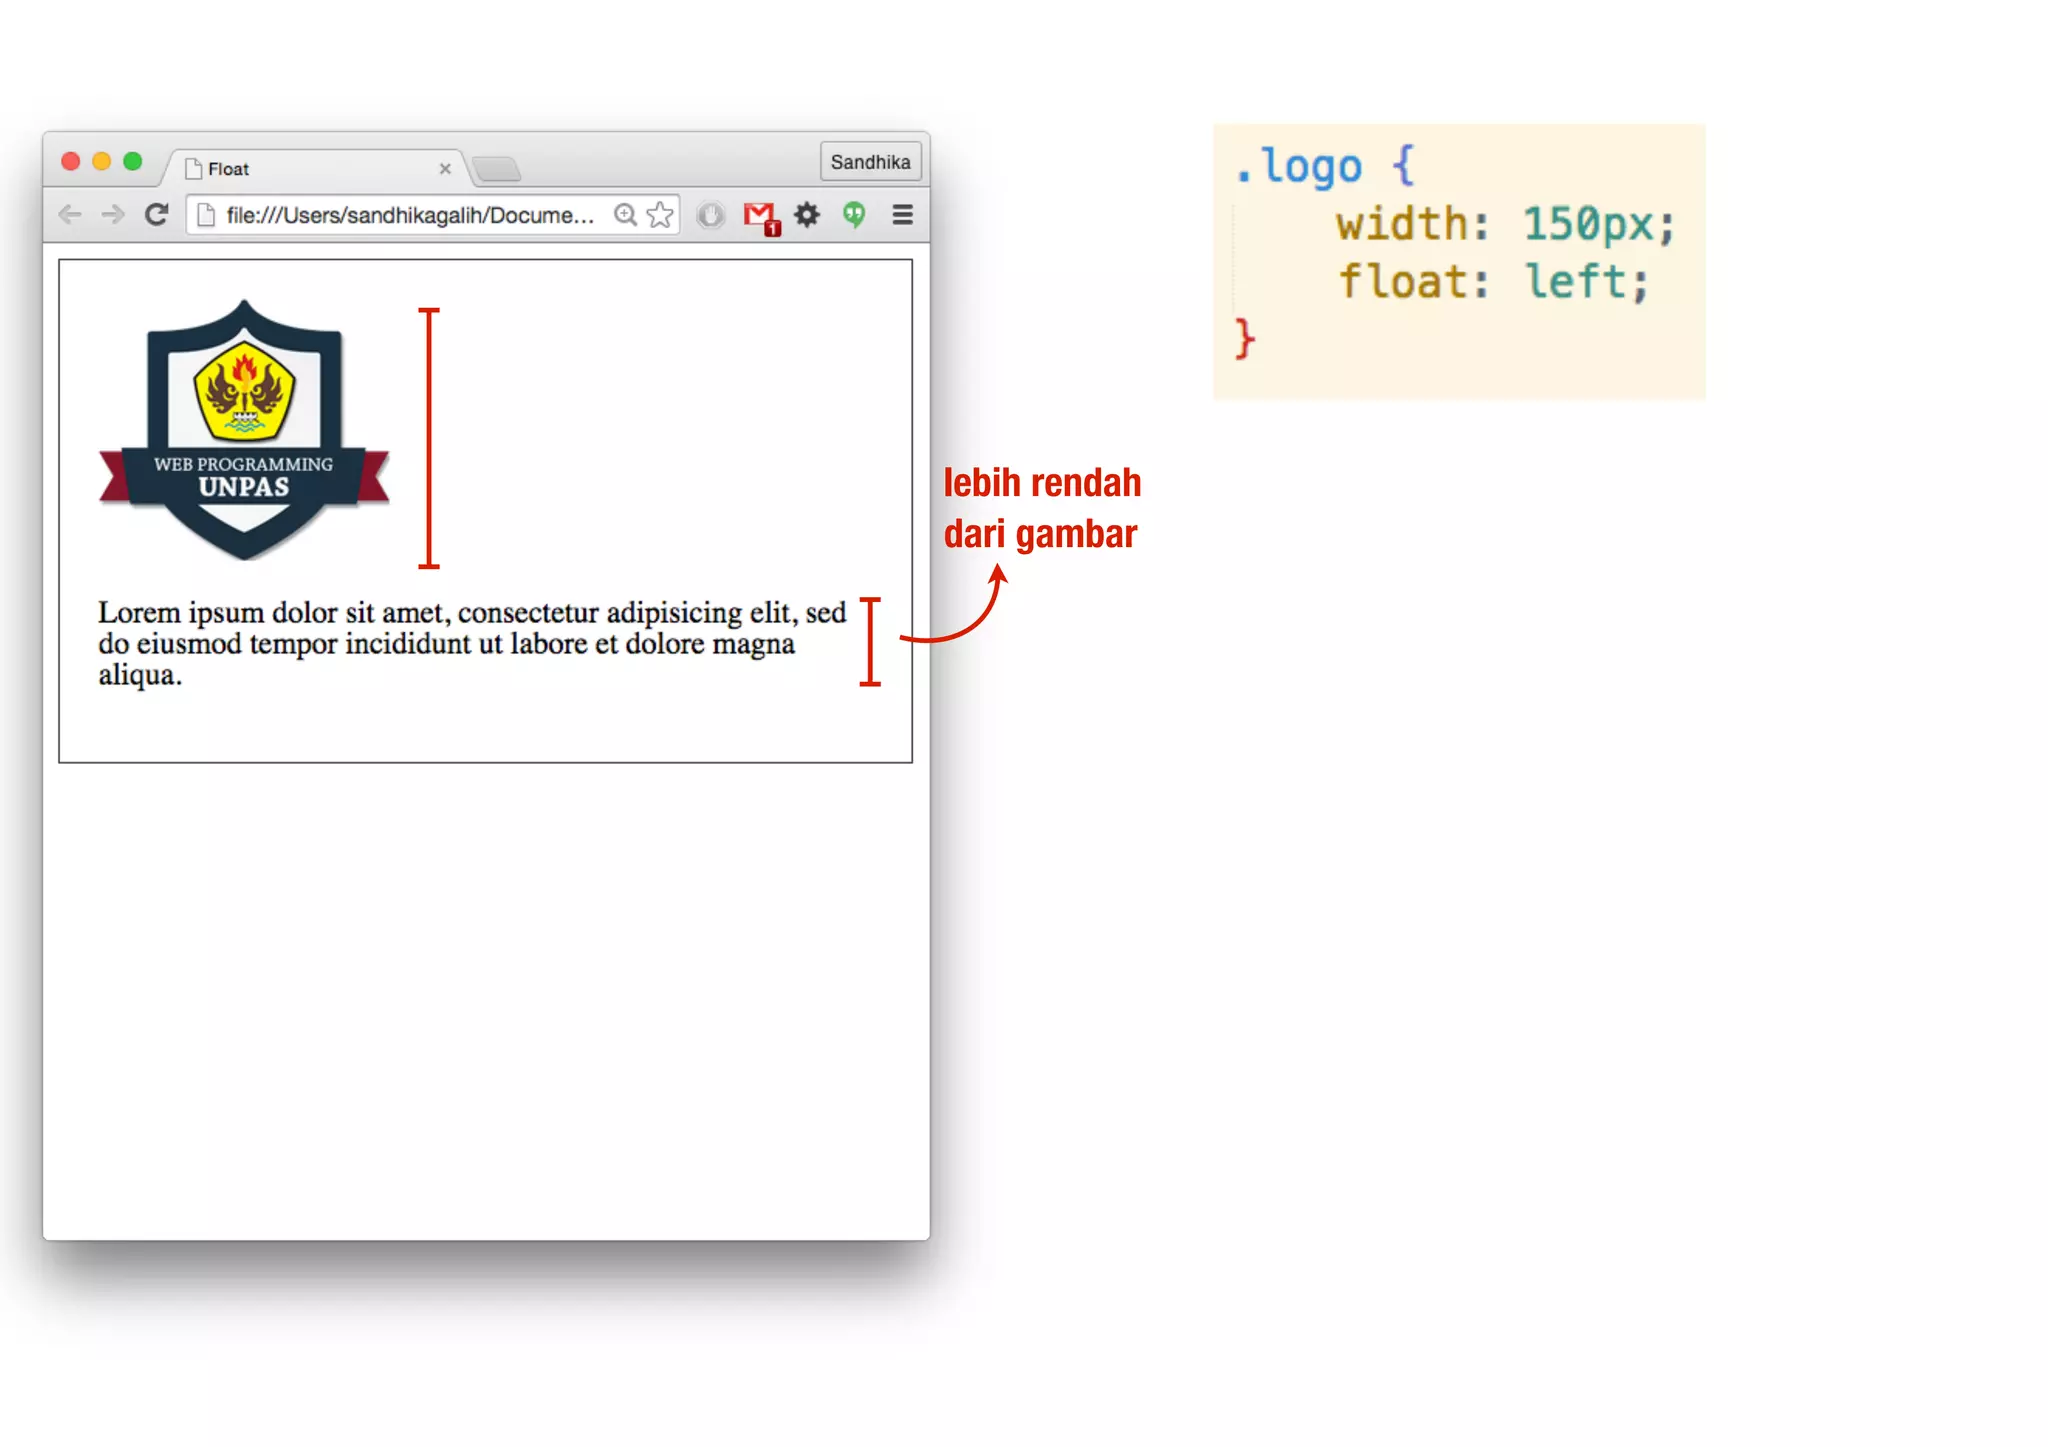The height and width of the screenshot is (1447, 2048).
Task: Open the Sandhika profile switcher
Action: click(870, 162)
